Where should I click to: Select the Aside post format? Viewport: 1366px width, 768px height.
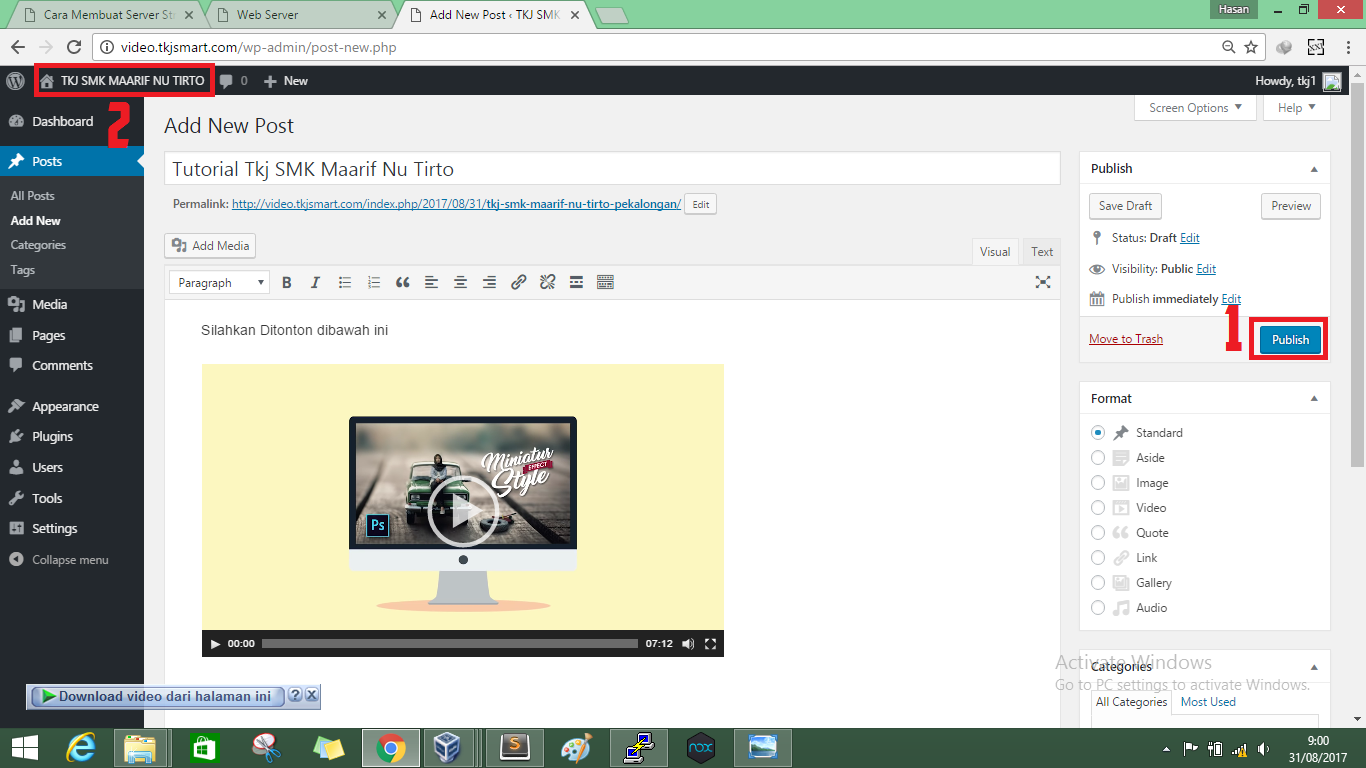(x=1098, y=457)
